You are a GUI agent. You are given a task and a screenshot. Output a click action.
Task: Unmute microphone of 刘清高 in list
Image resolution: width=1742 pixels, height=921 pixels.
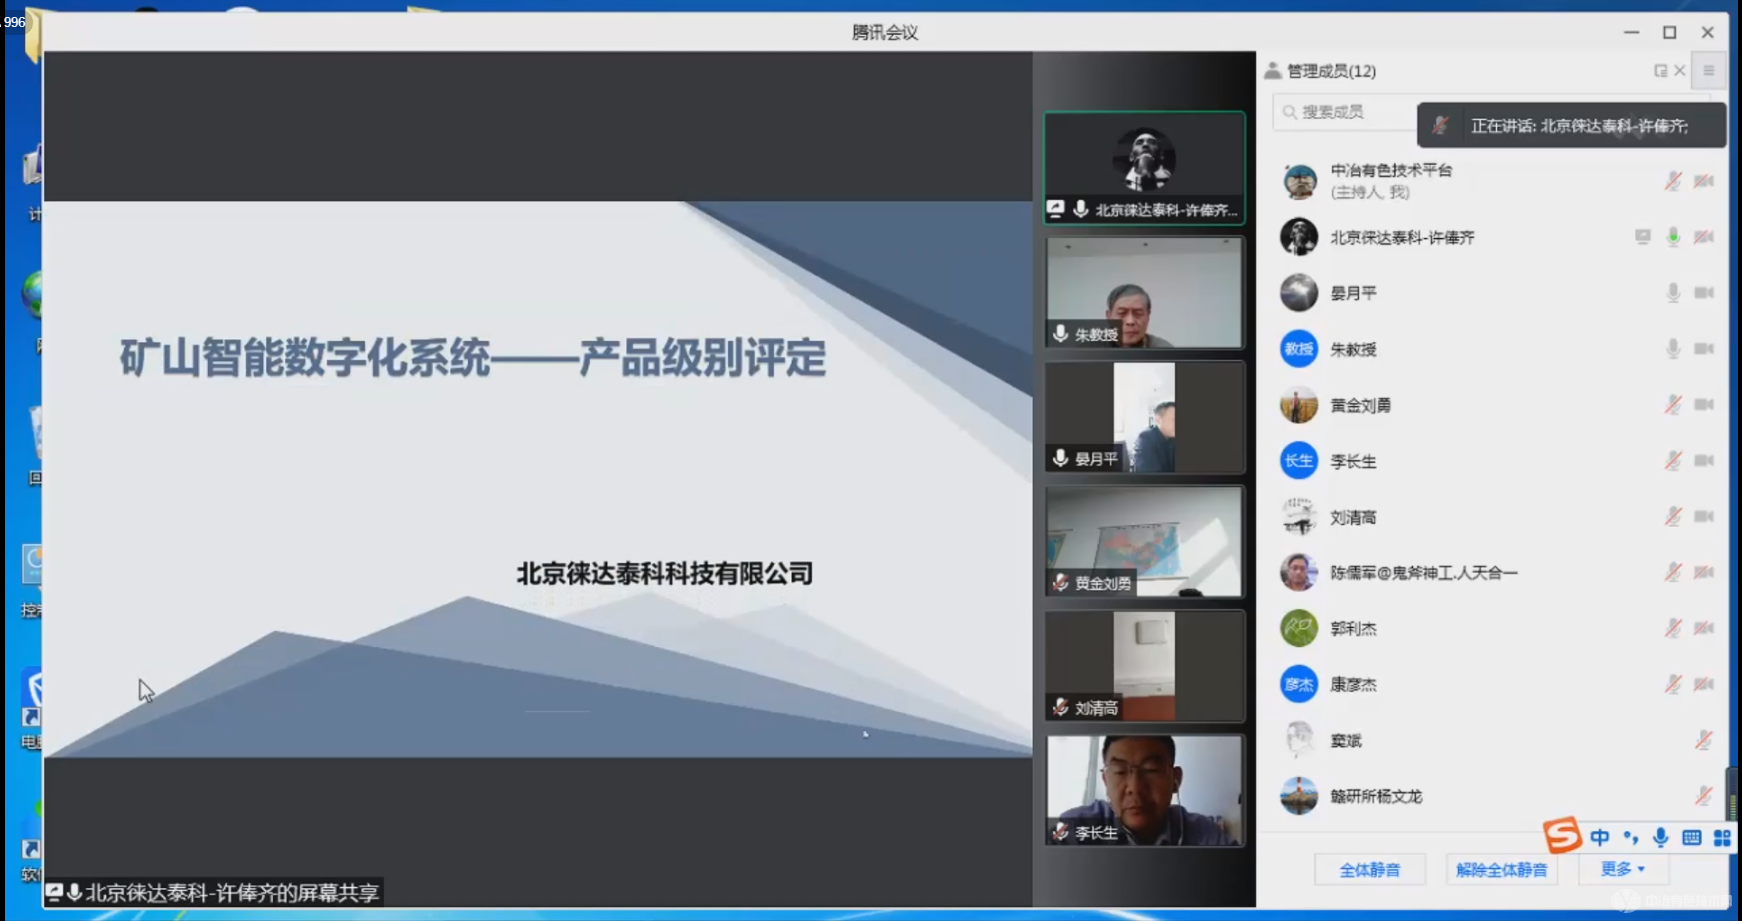[x=1672, y=517]
